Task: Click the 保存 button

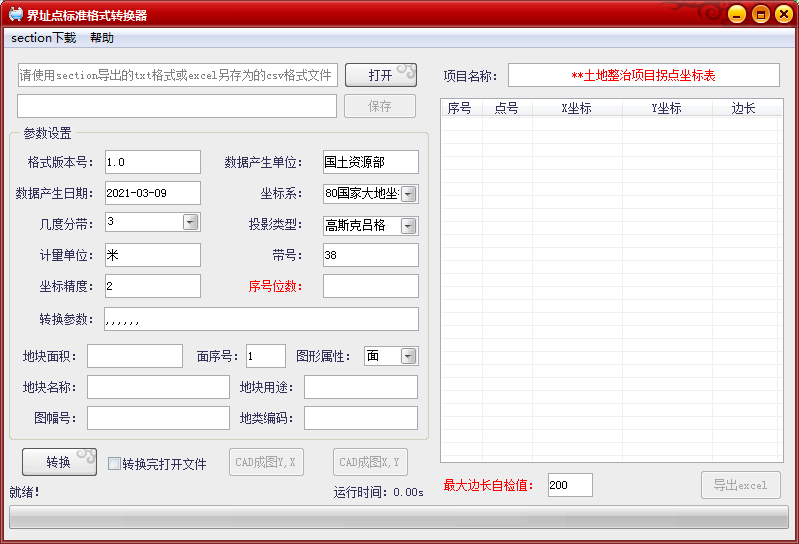Action: coord(380,106)
